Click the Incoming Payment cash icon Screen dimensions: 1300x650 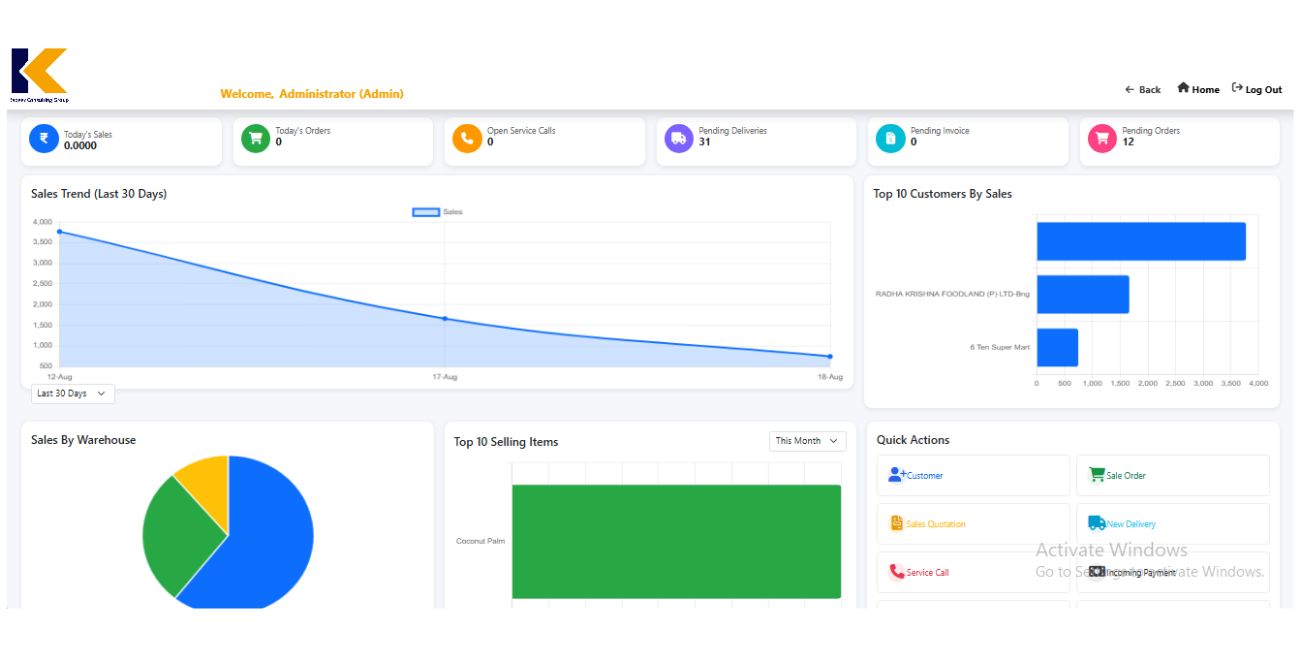coord(1096,572)
